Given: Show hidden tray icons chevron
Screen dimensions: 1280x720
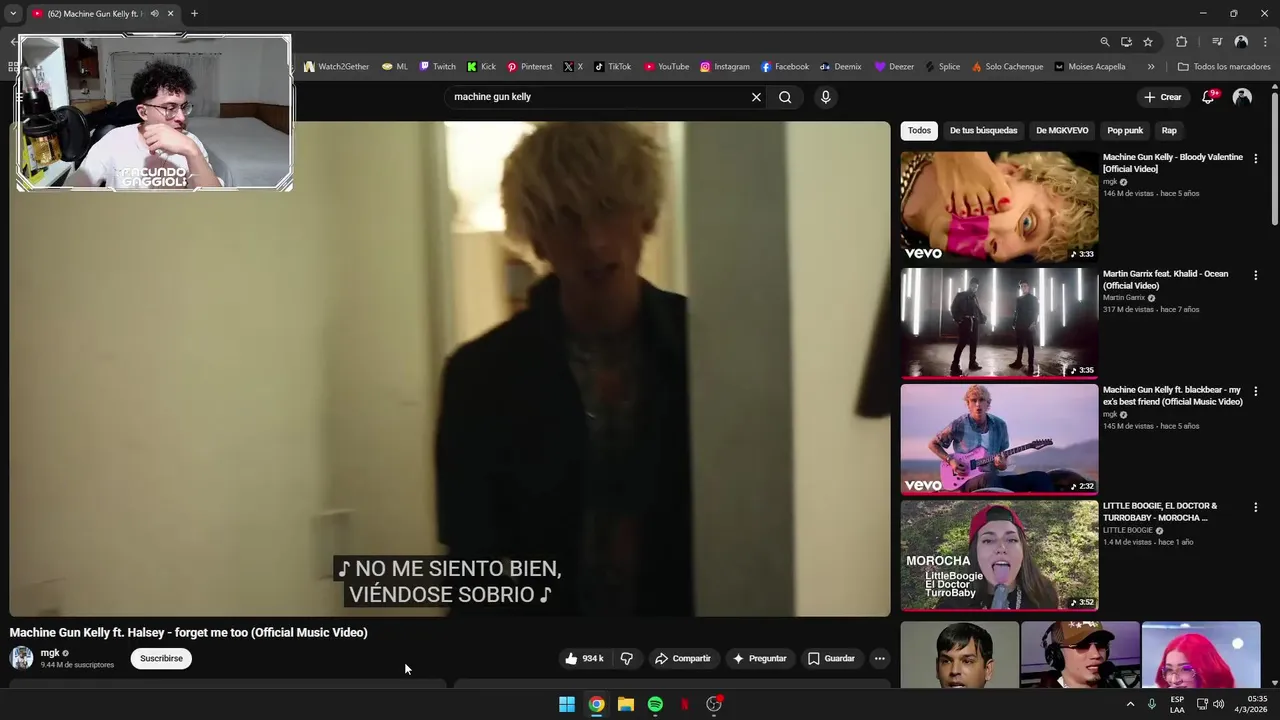Looking at the screenshot, I should [1130, 704].
